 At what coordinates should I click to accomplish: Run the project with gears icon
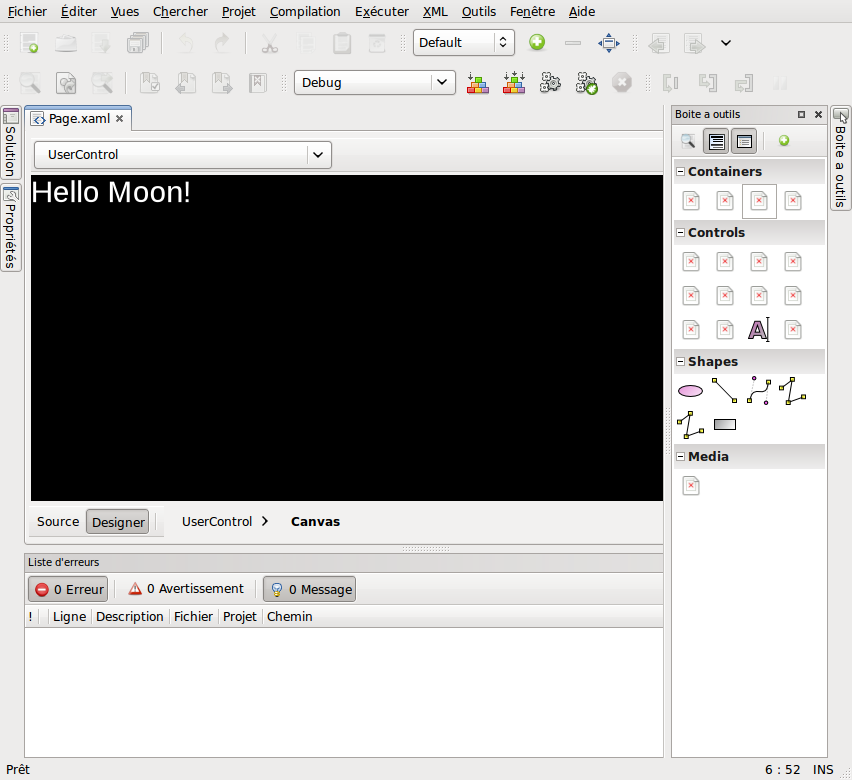(550, 83)
